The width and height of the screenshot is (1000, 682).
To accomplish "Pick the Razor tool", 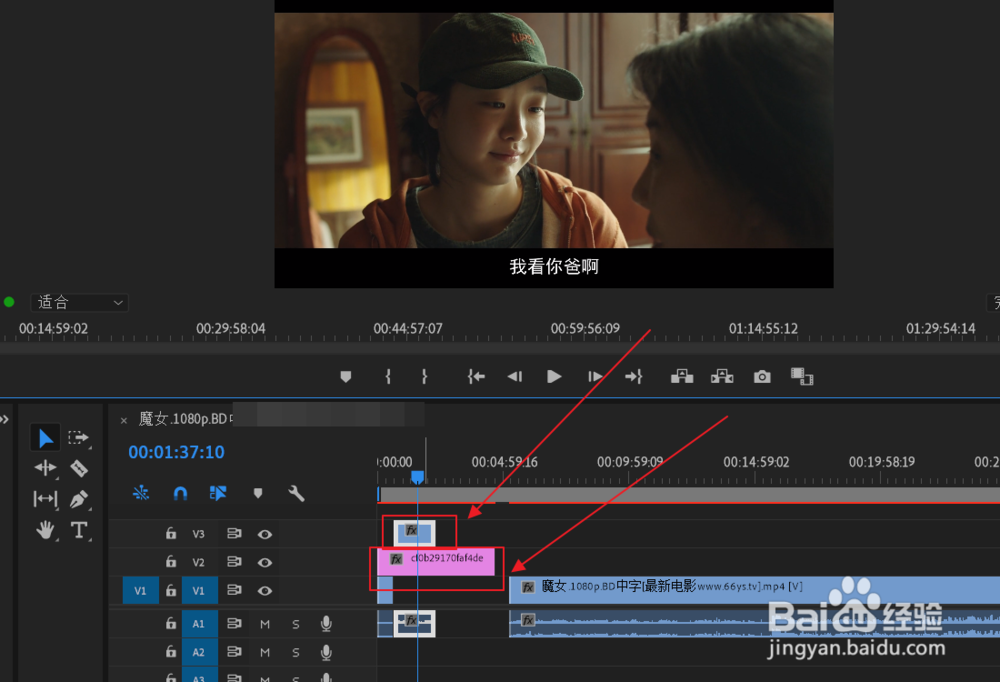I will point(78,468).
